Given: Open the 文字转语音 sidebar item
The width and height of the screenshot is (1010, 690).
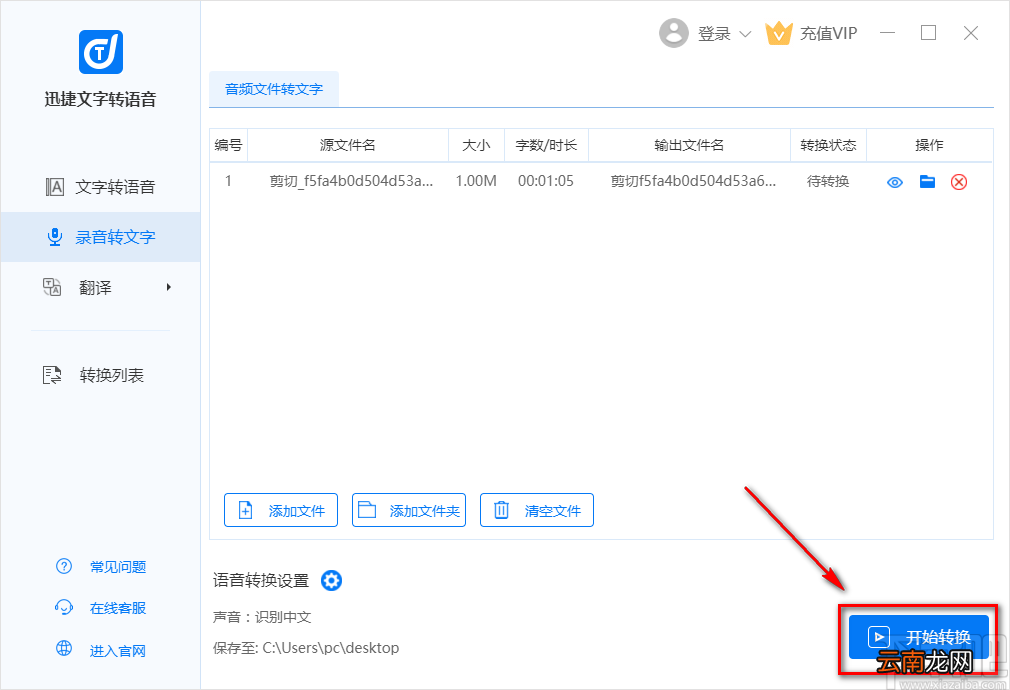Looking at the screenshot, I should 100,187.
